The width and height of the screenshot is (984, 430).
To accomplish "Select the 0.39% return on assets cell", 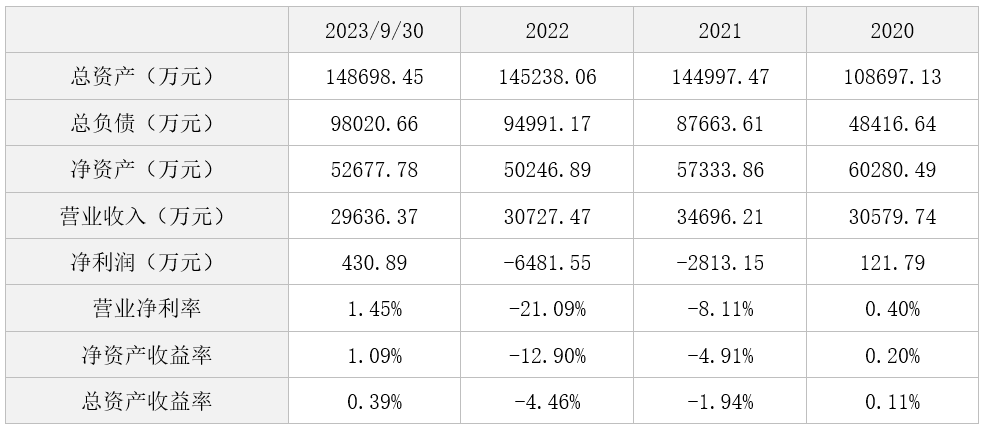I will [x=375, y=400].
